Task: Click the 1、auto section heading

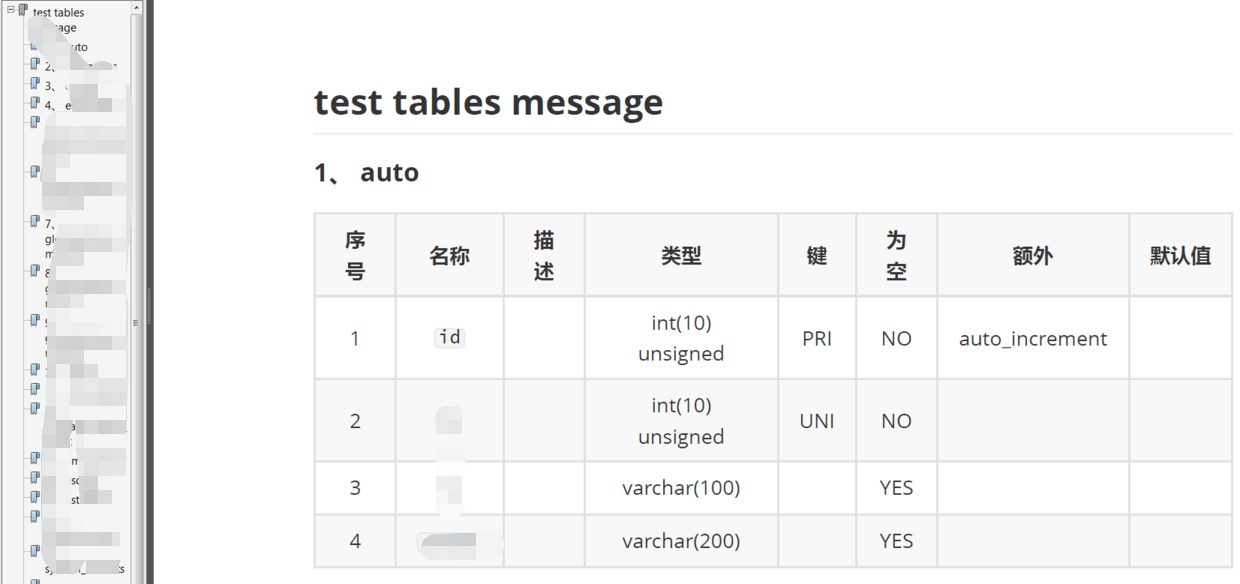Action: [366, 172]
